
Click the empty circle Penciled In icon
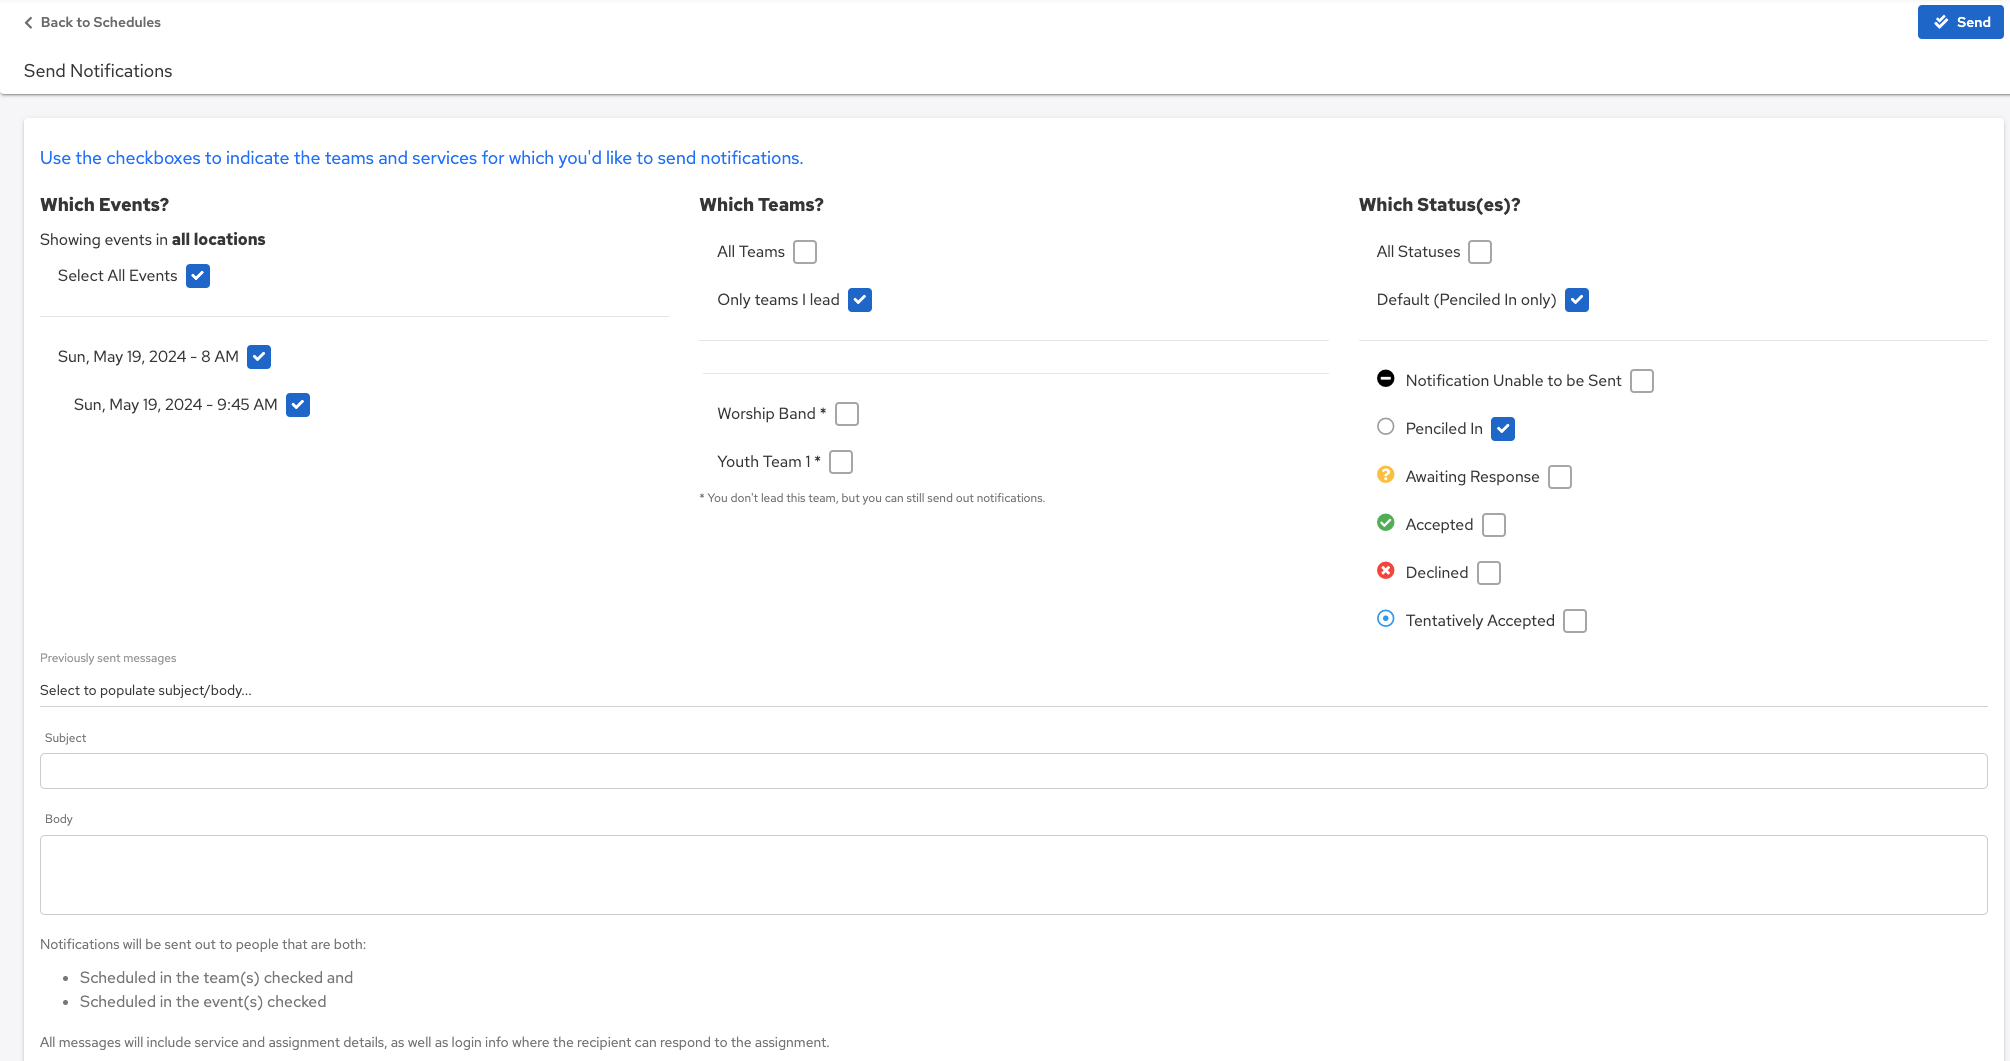1385,426
